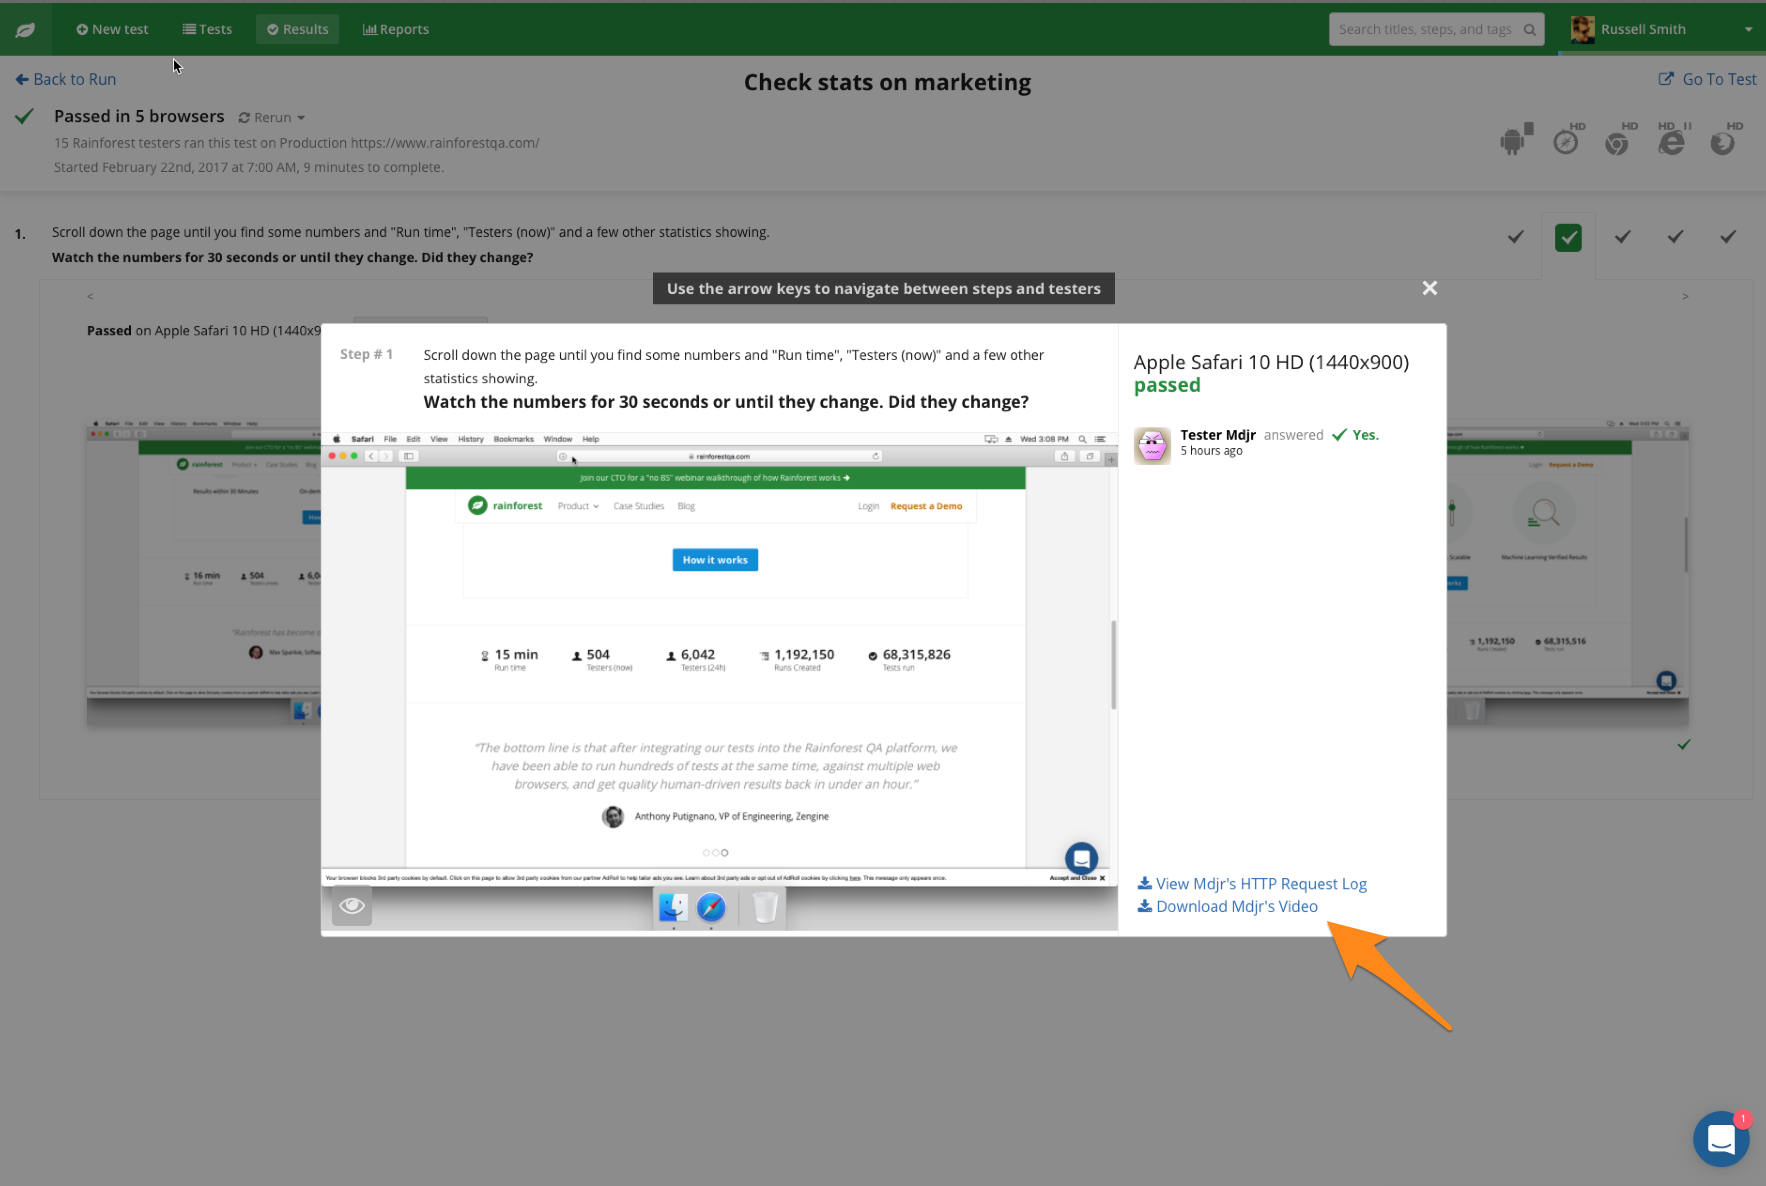Click the left background screenshot thumbnail
This screenshot has width=1766, height=1186.
[204, 572]
